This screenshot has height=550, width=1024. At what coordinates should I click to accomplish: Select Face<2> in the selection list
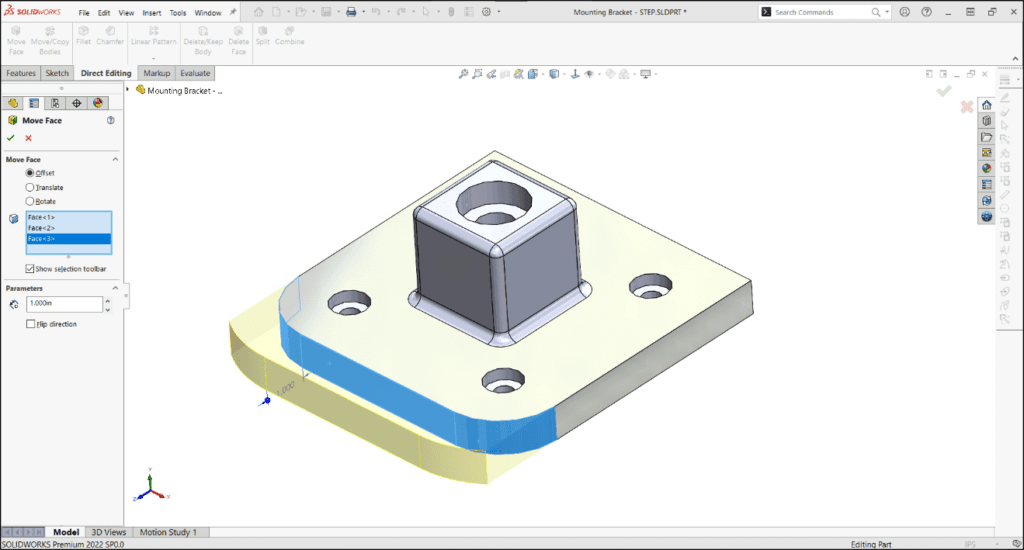[69, 228]
